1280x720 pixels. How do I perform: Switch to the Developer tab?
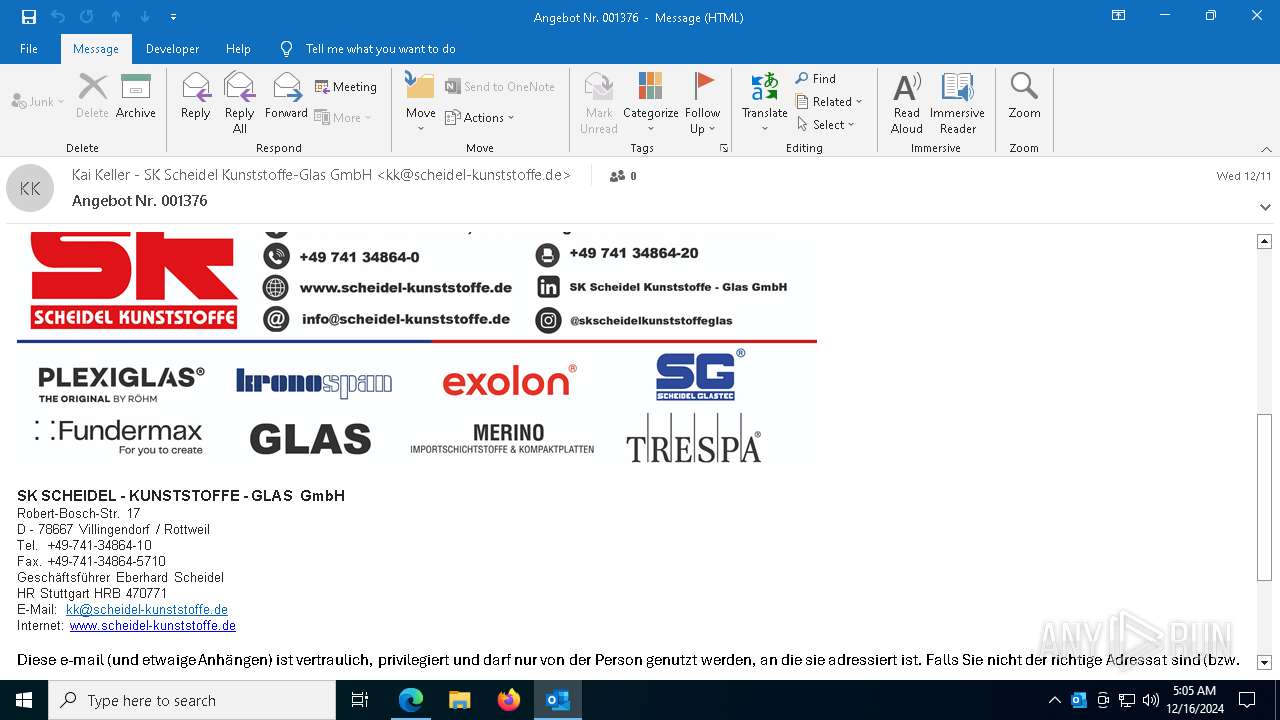(x=172, y=49)
